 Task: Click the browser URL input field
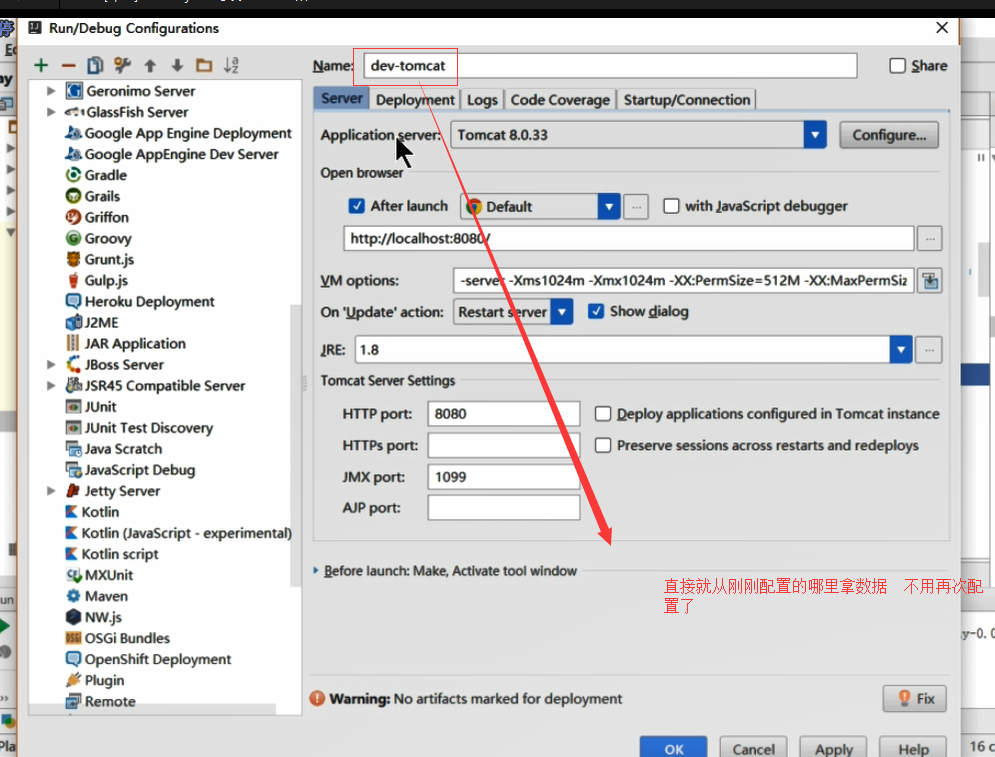click(629, 239)
